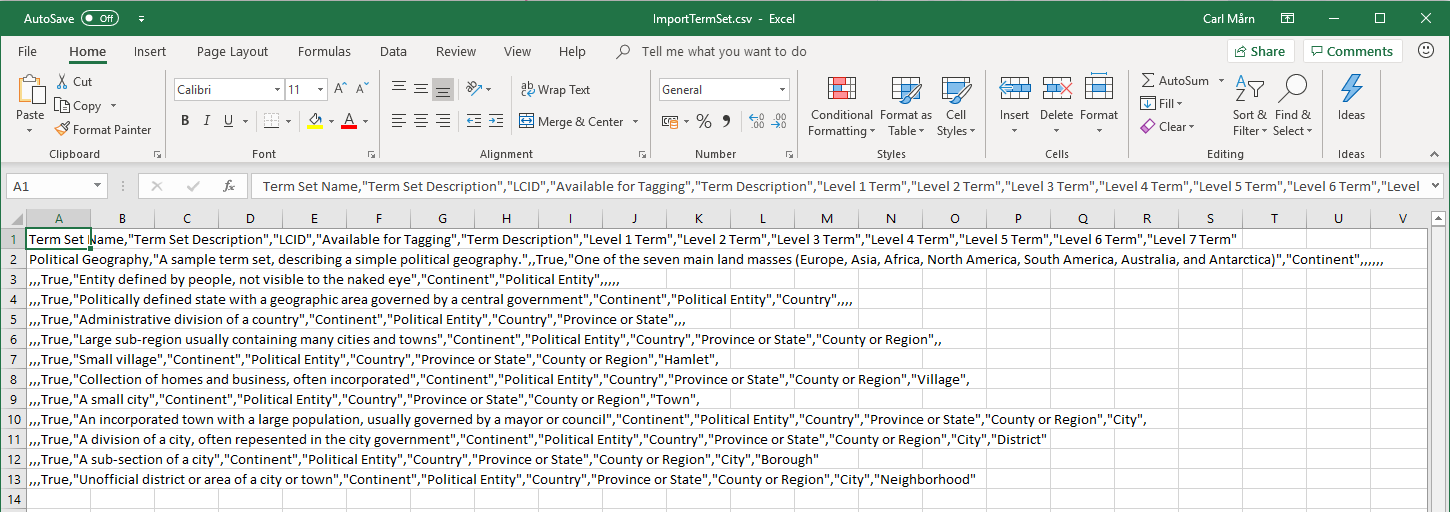This screenshot has width=1450, height=512.
Task: Delete cells using the Delete icon
Action: (1057, 88)
